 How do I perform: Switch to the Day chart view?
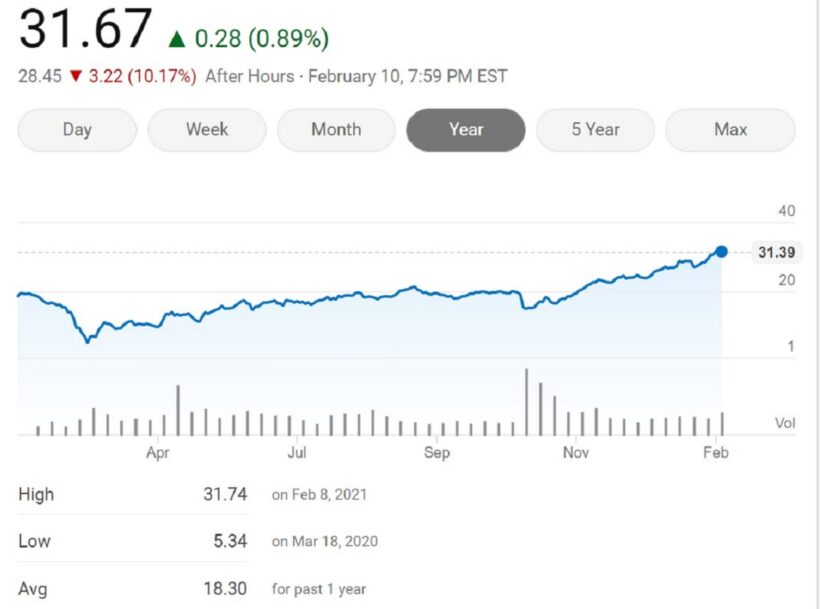(x=77, y=129)
